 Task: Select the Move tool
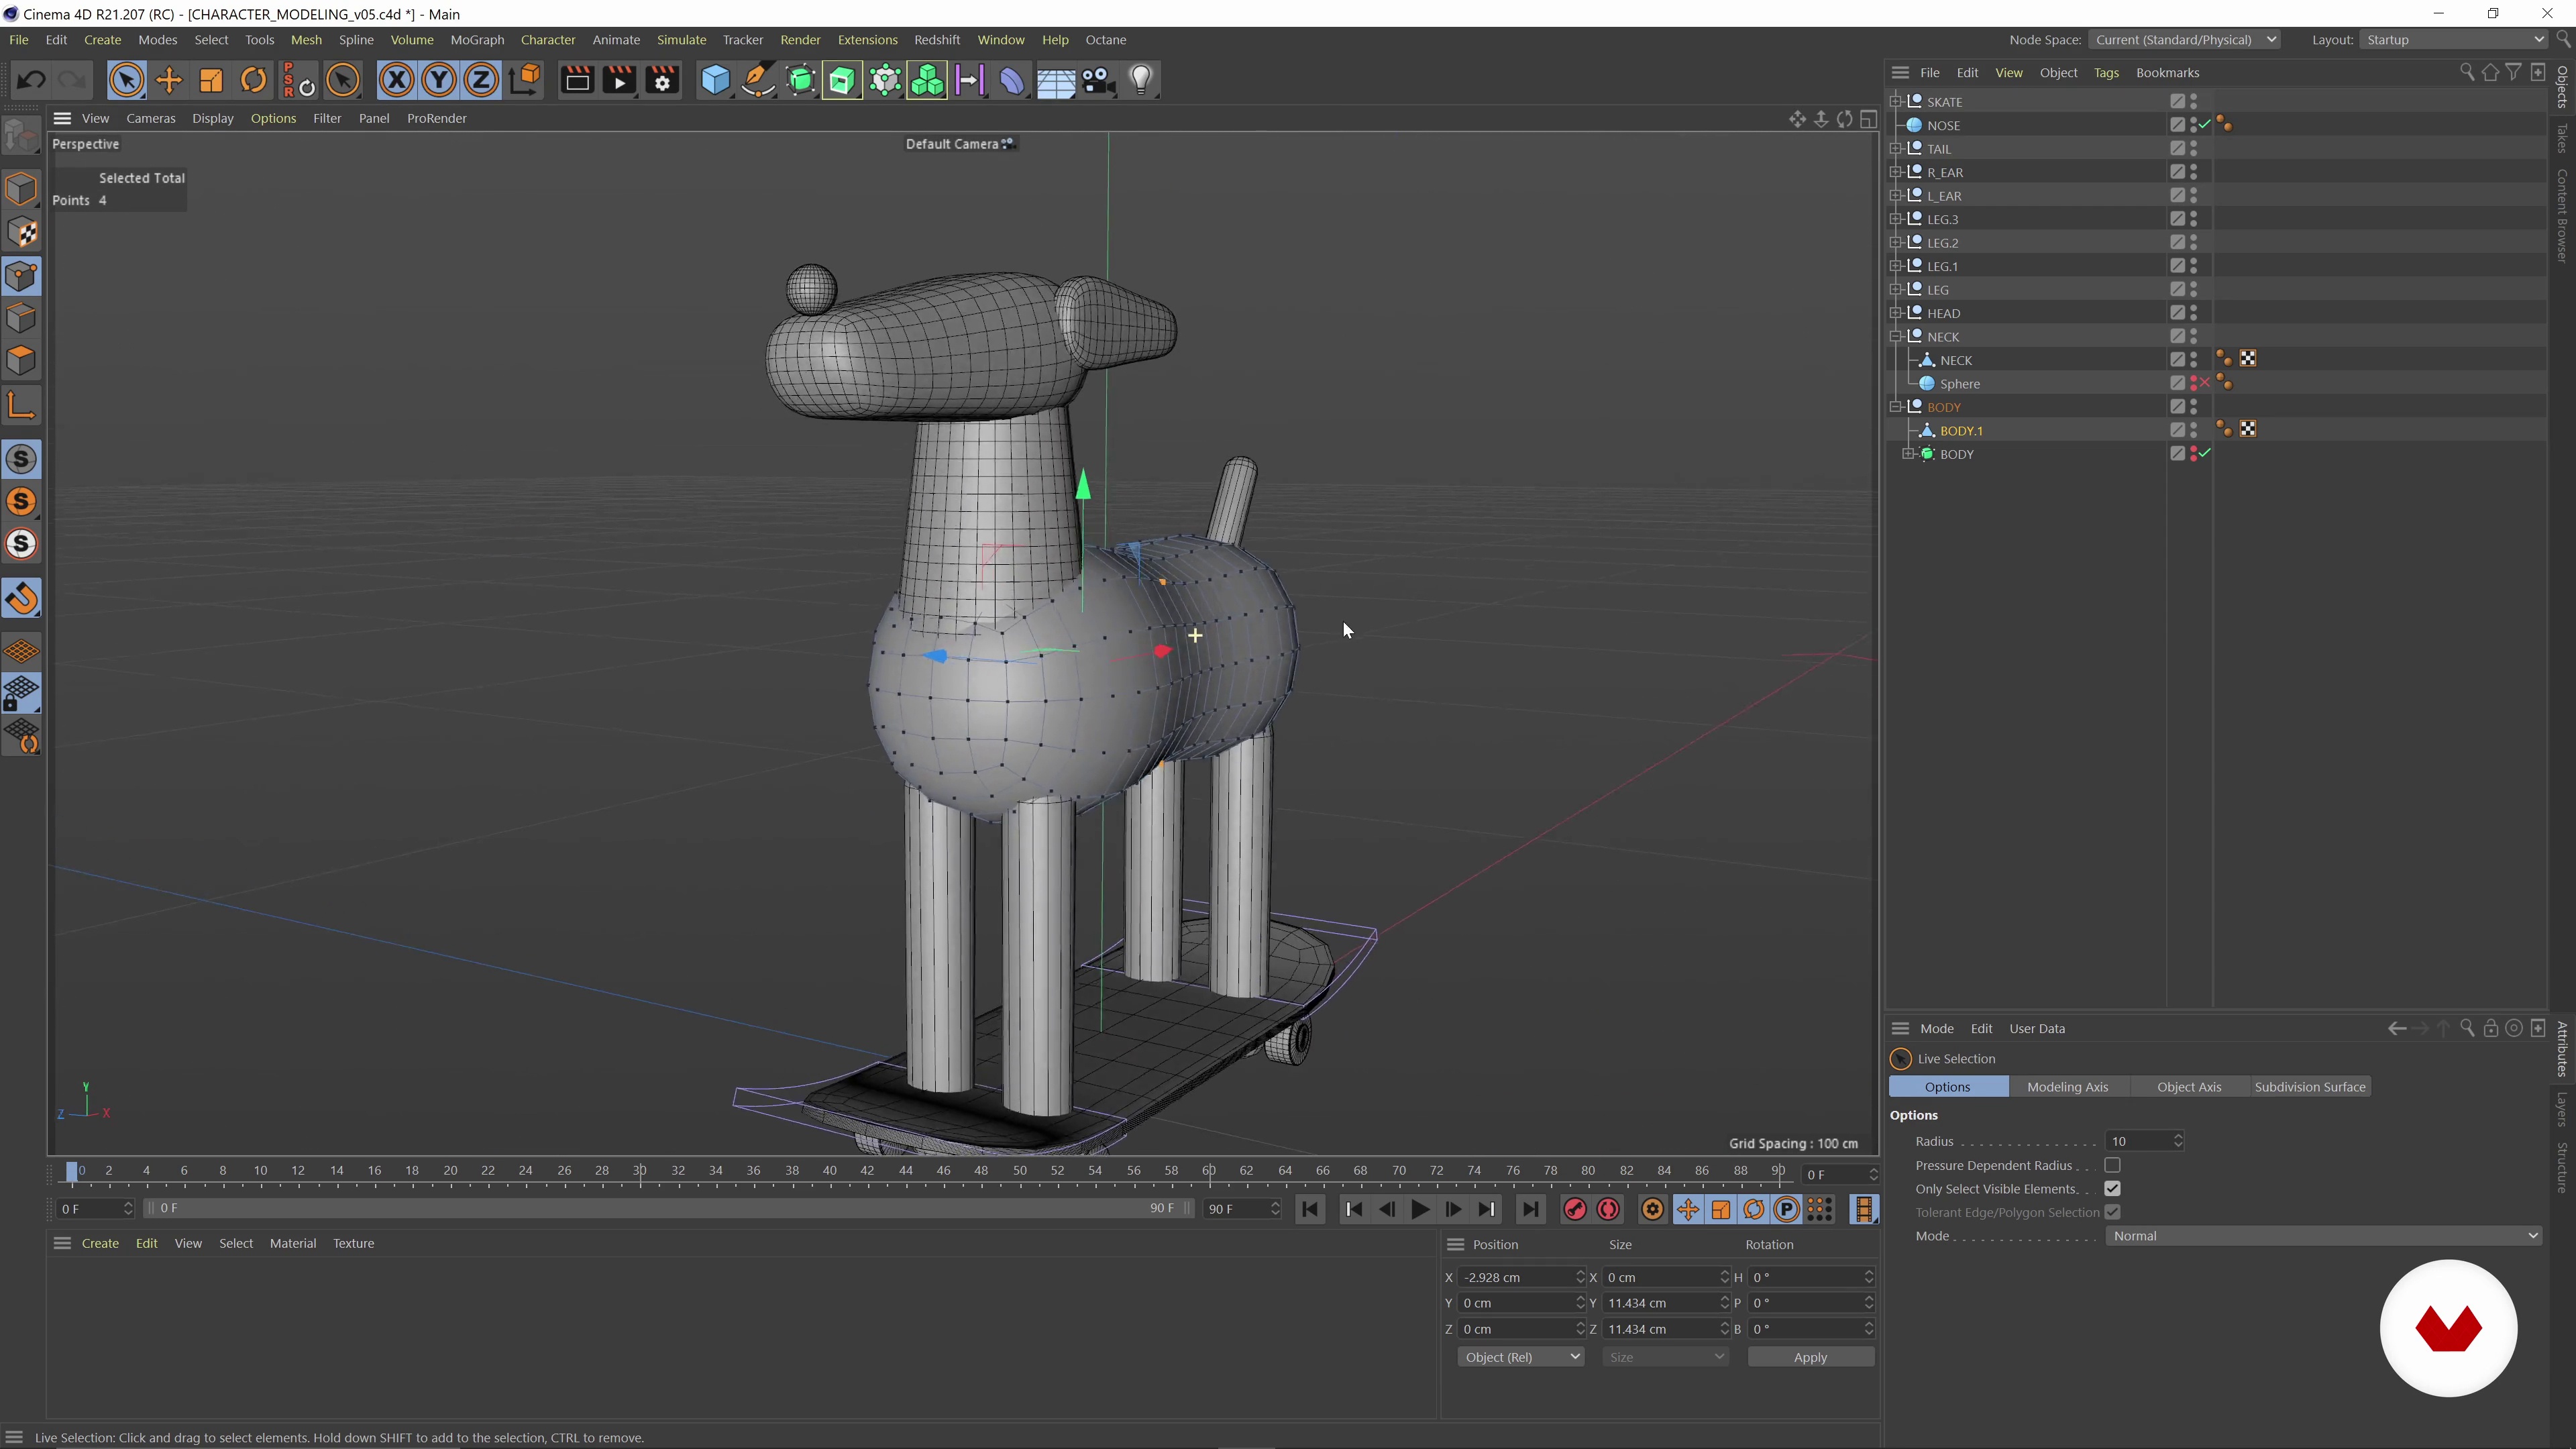(x=169, y=80)
